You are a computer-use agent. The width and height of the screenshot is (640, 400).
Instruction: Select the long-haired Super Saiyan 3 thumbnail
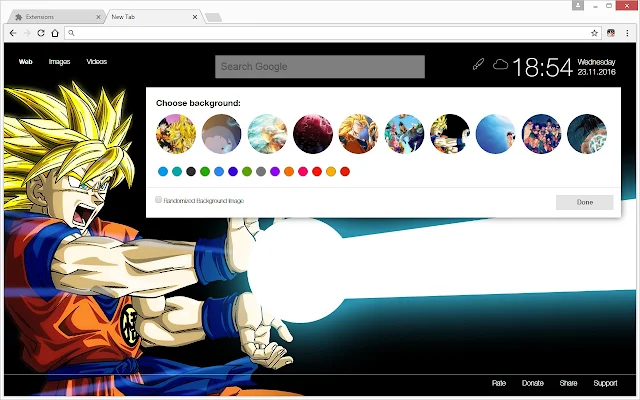point(358,134)
